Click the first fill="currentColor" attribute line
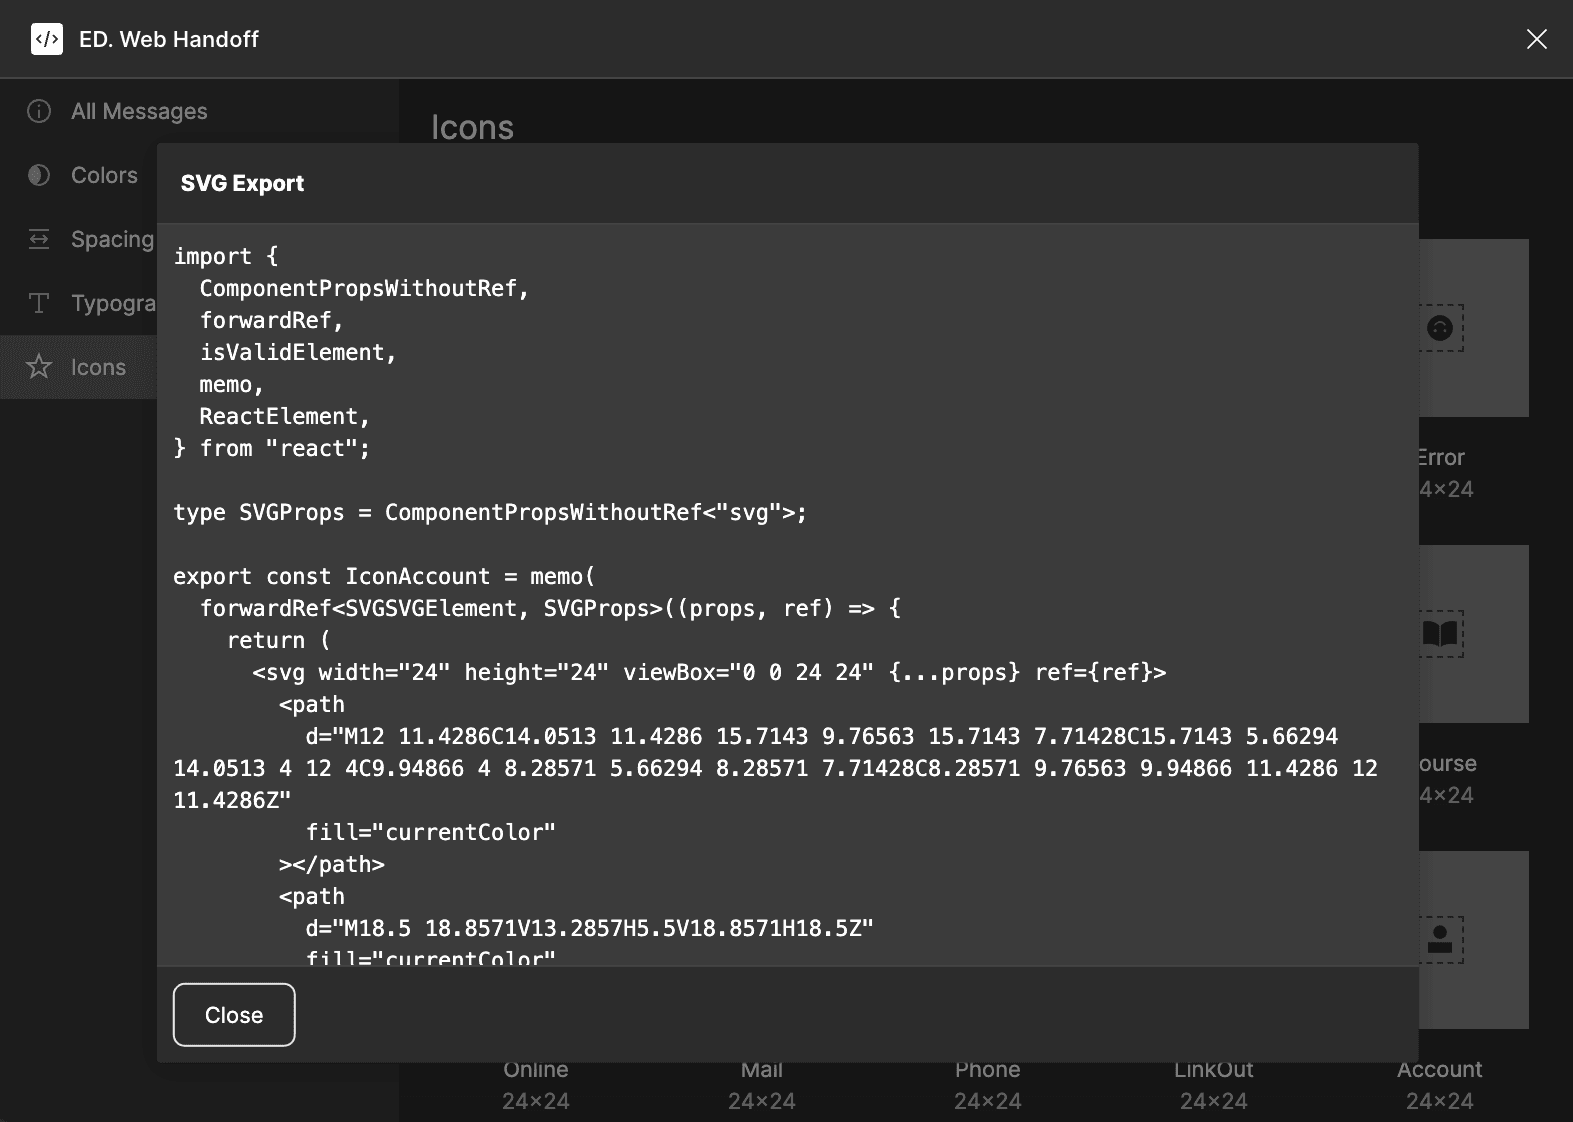Image resolution: width=1573 pixels, height=1122 pixels. coord(430,833)
